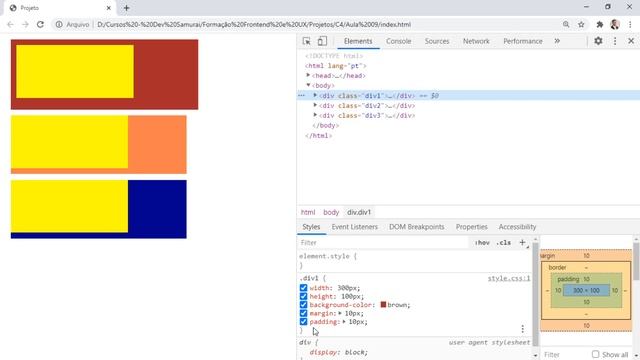Select the closing </body> tag row
Screen dimensions: 640x360
[325, 125]
